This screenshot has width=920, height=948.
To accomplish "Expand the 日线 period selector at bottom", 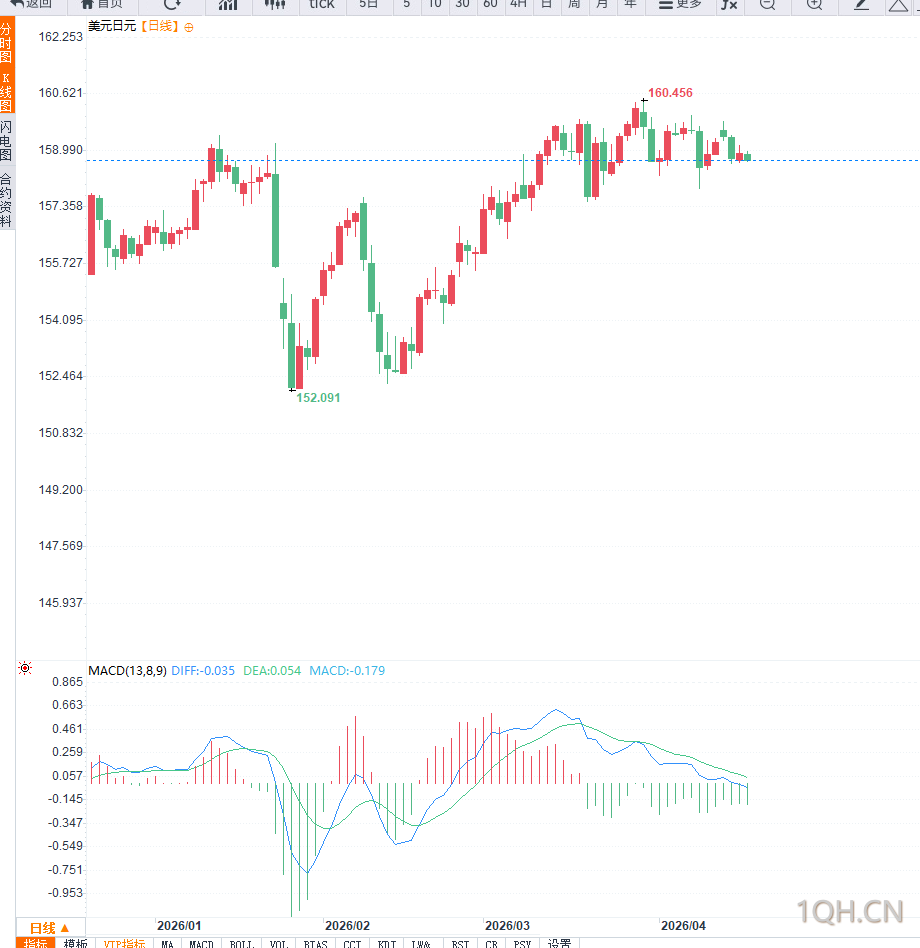I will [x=50, y=928].
